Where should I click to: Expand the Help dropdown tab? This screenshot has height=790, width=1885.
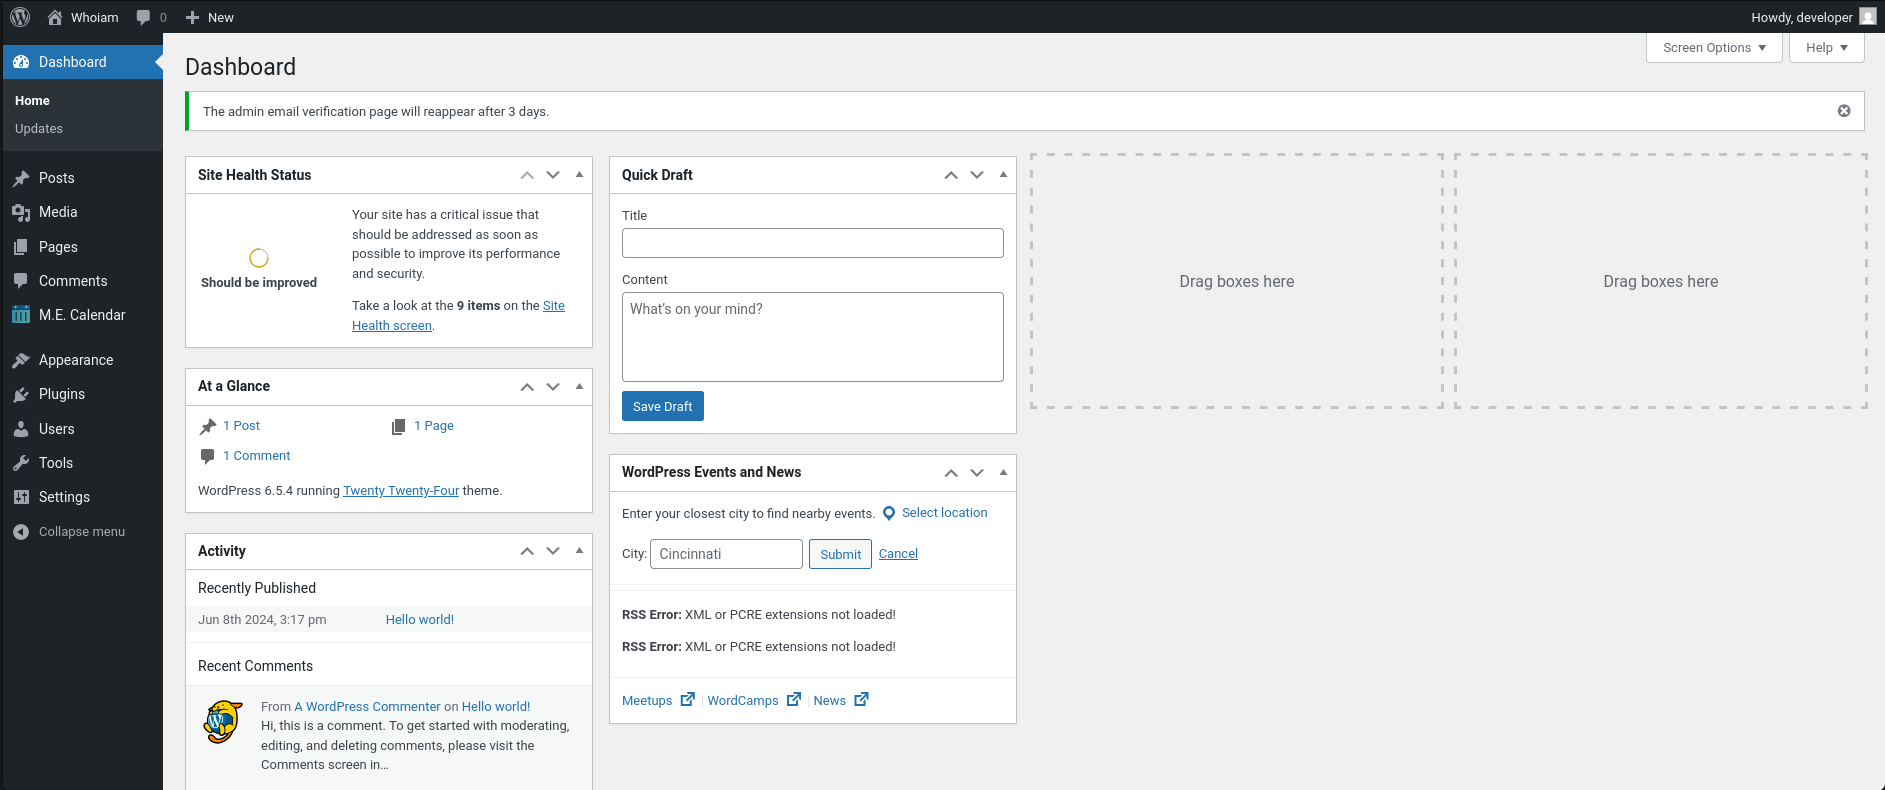(1826, 48)
